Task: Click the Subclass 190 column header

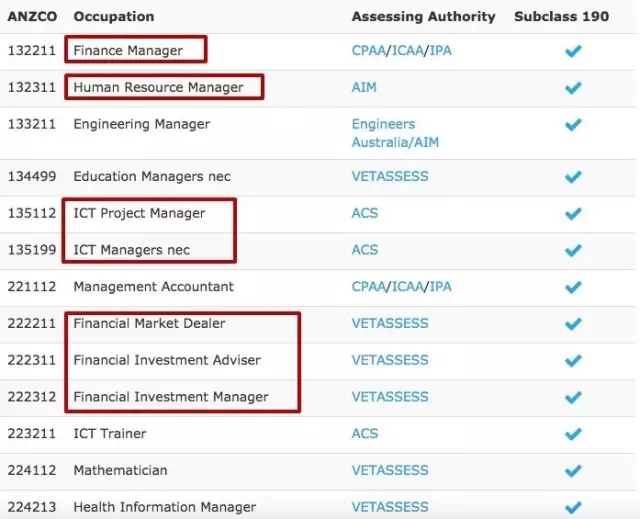Action: tap(561, 16)
